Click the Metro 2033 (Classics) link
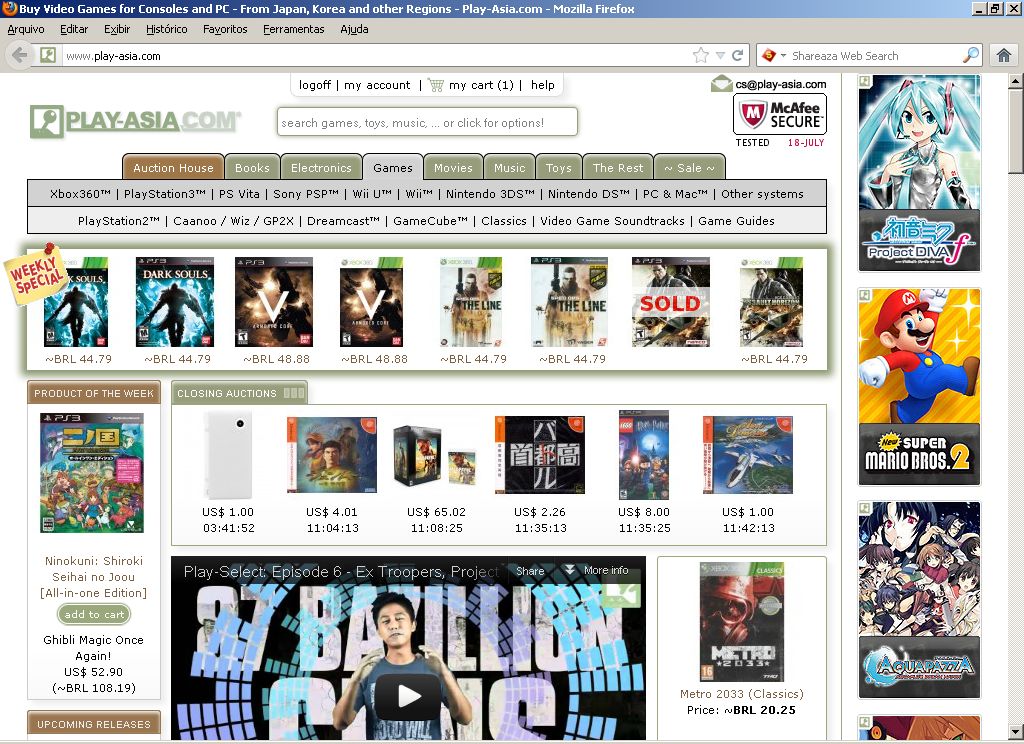Screen dimensions: 1024x744 (741, 694)
